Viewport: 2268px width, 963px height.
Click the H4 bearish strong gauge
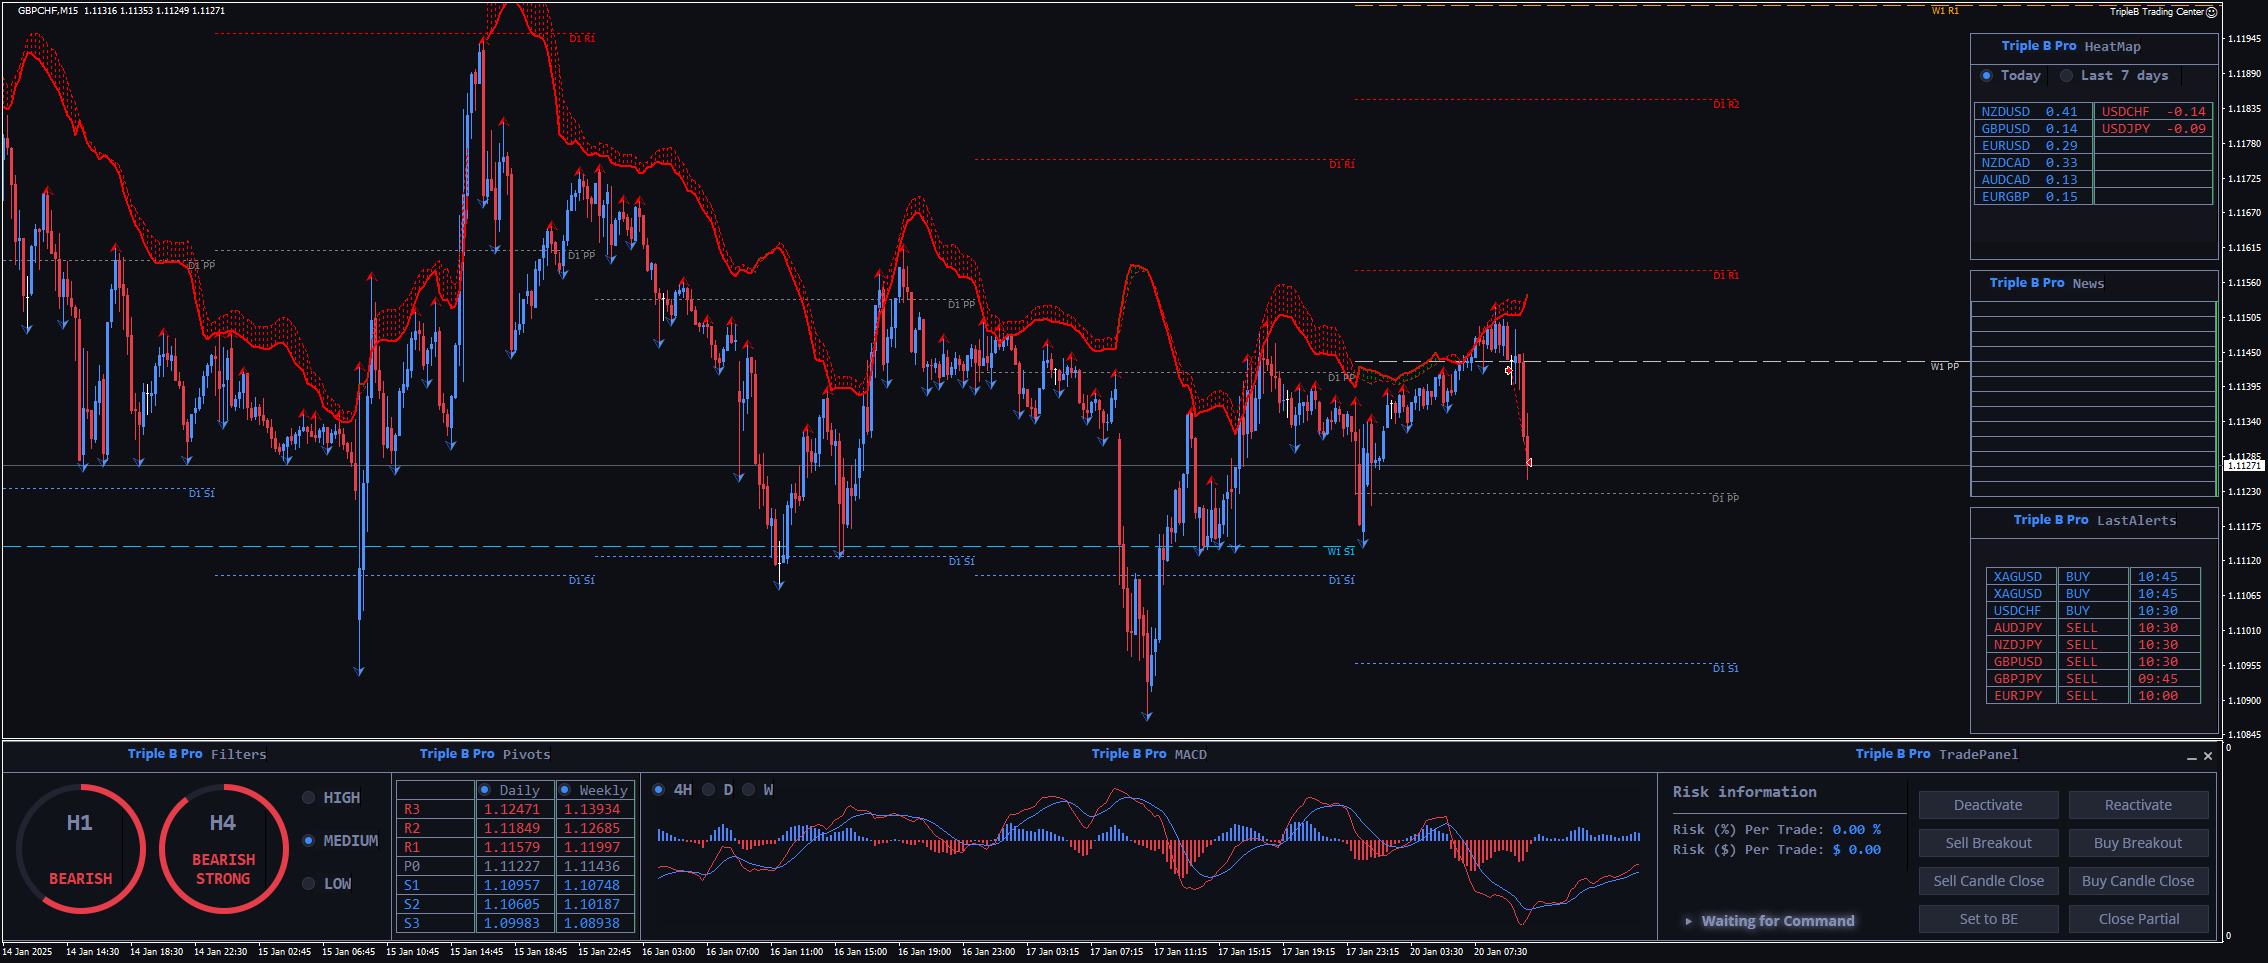point(223,848)
